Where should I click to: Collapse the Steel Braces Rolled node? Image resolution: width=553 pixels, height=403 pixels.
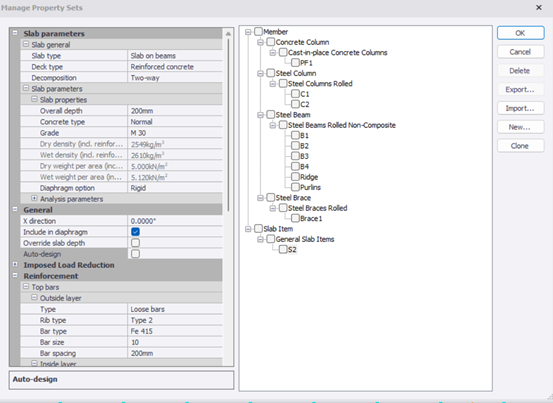273,208
